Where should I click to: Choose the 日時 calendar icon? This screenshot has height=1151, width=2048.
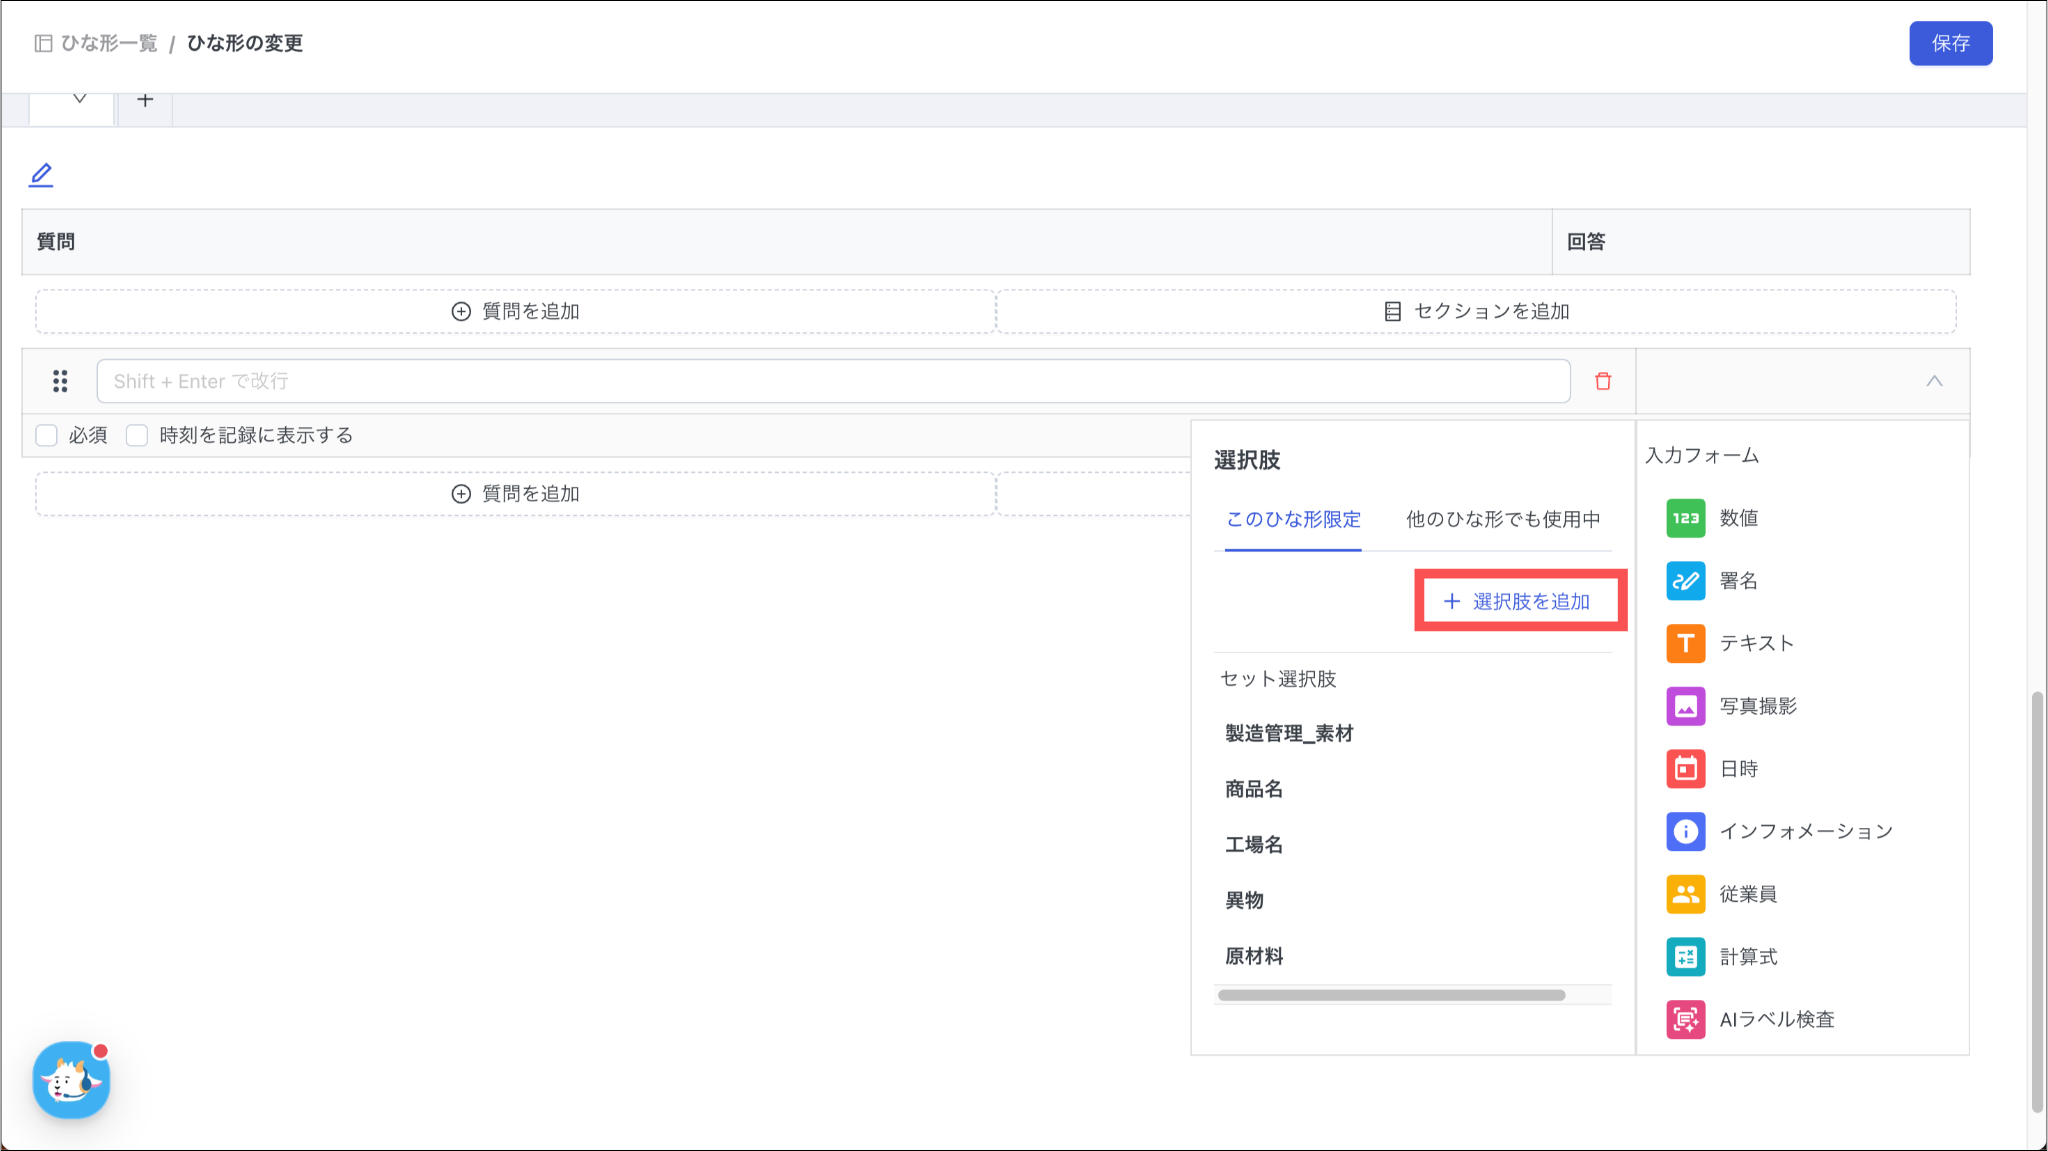point(1685,769)
